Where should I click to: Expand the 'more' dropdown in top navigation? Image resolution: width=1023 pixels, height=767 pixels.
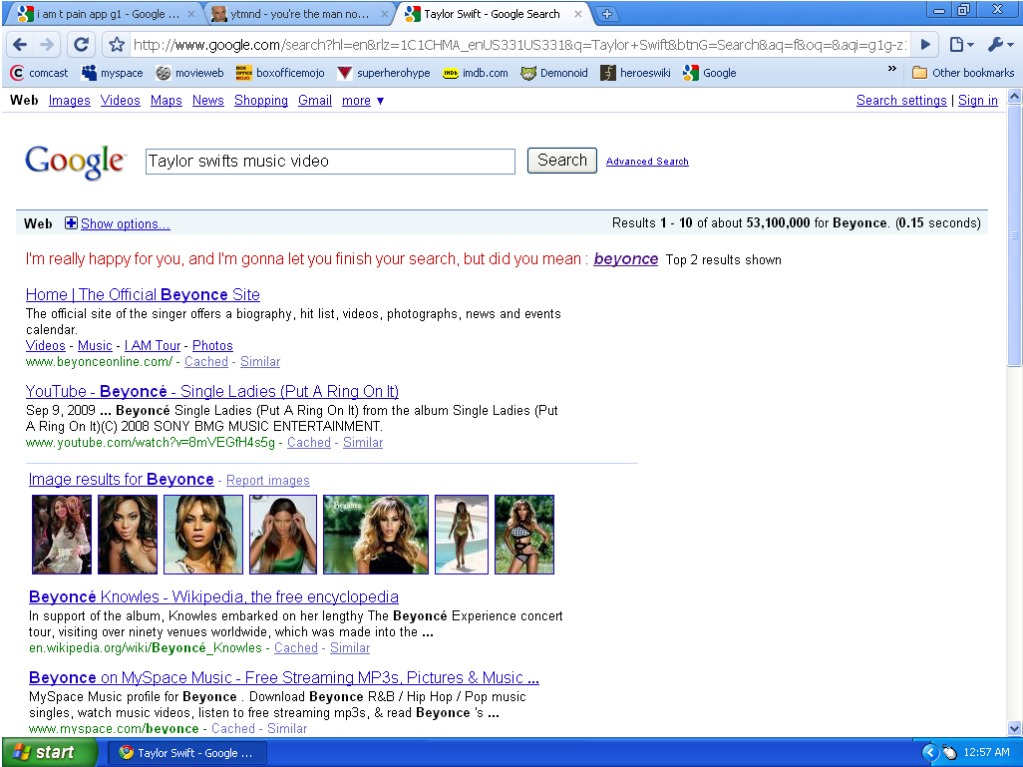point(363,100)
